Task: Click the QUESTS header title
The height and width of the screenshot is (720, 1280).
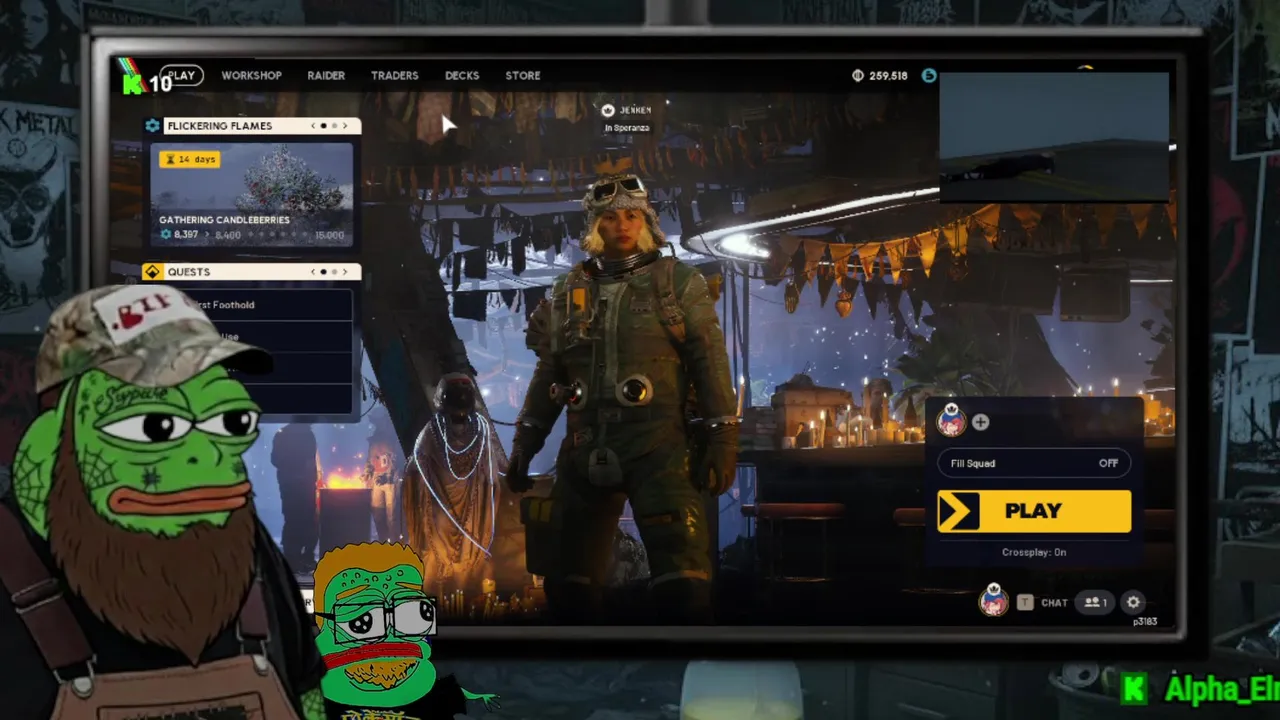Action: (189, 272)
